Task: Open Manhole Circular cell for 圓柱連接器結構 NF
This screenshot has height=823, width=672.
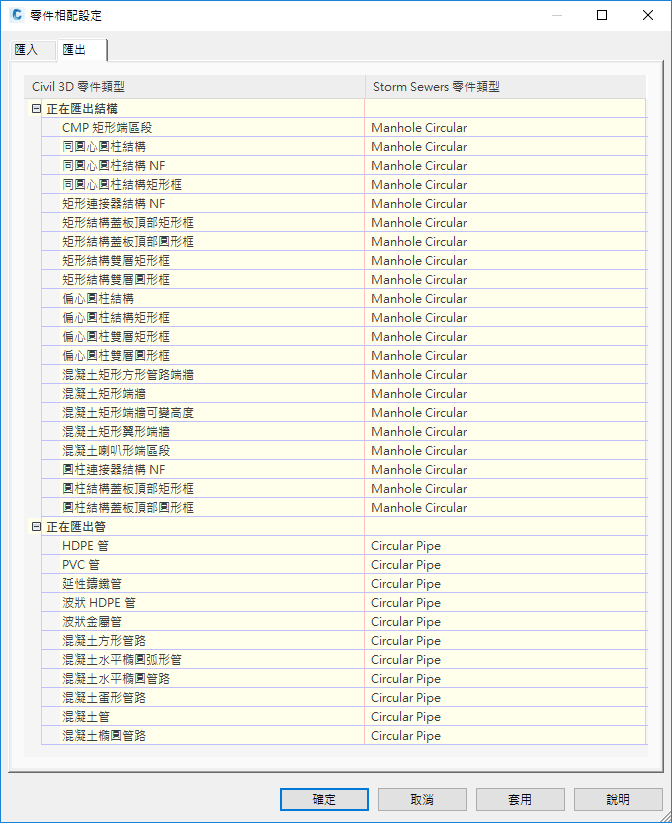Action: tap(506, 469)
